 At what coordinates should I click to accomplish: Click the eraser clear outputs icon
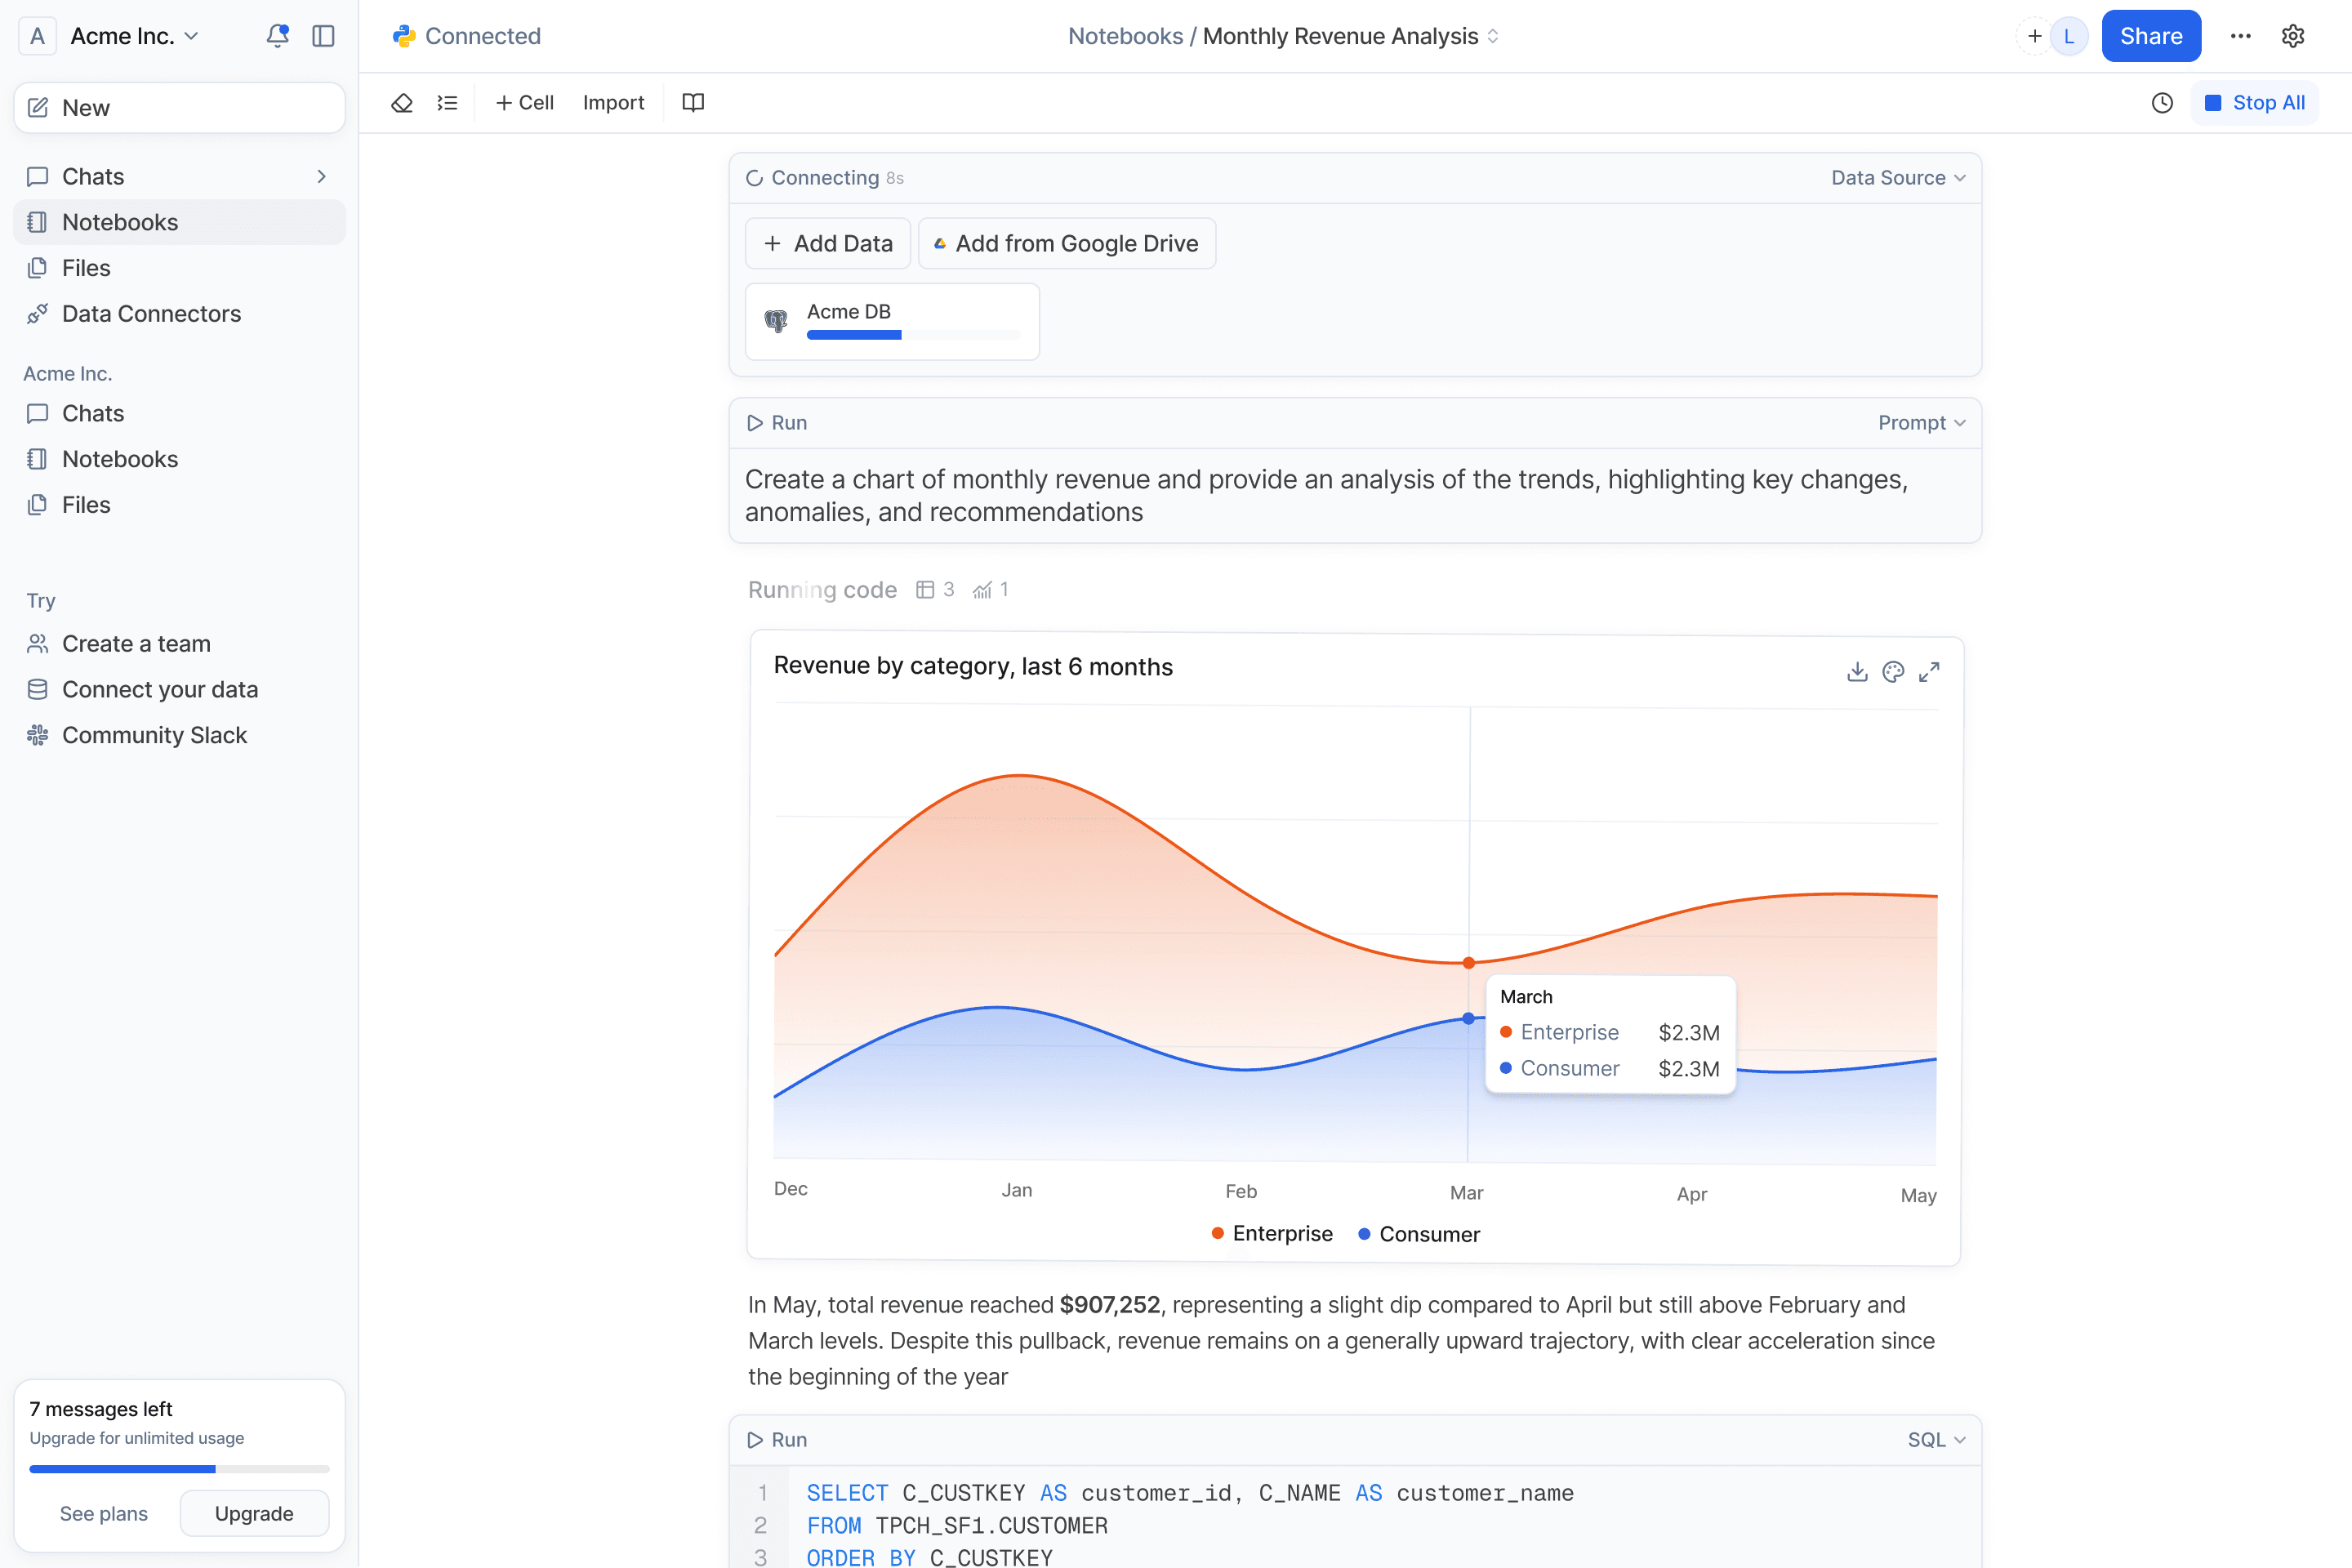(x=402, y=103)
